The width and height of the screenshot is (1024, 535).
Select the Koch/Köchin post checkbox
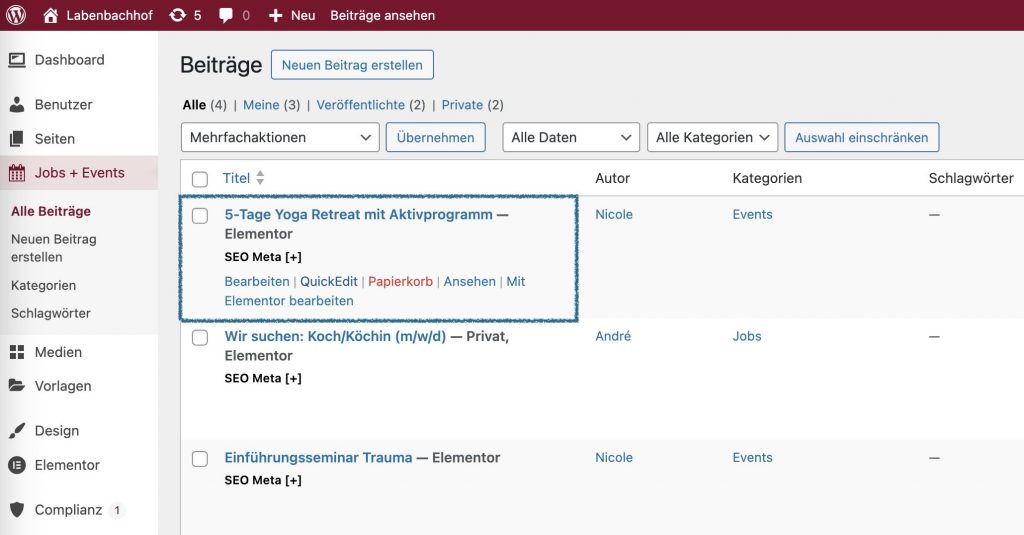point(200,337)
